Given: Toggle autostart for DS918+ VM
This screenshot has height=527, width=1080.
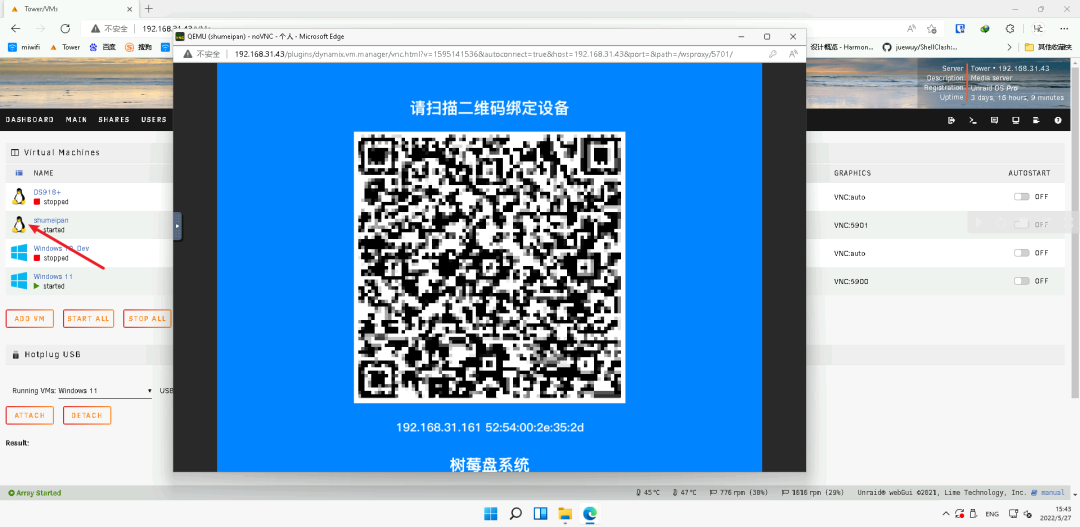Looking at the screenshot, I should (1021, 196).
